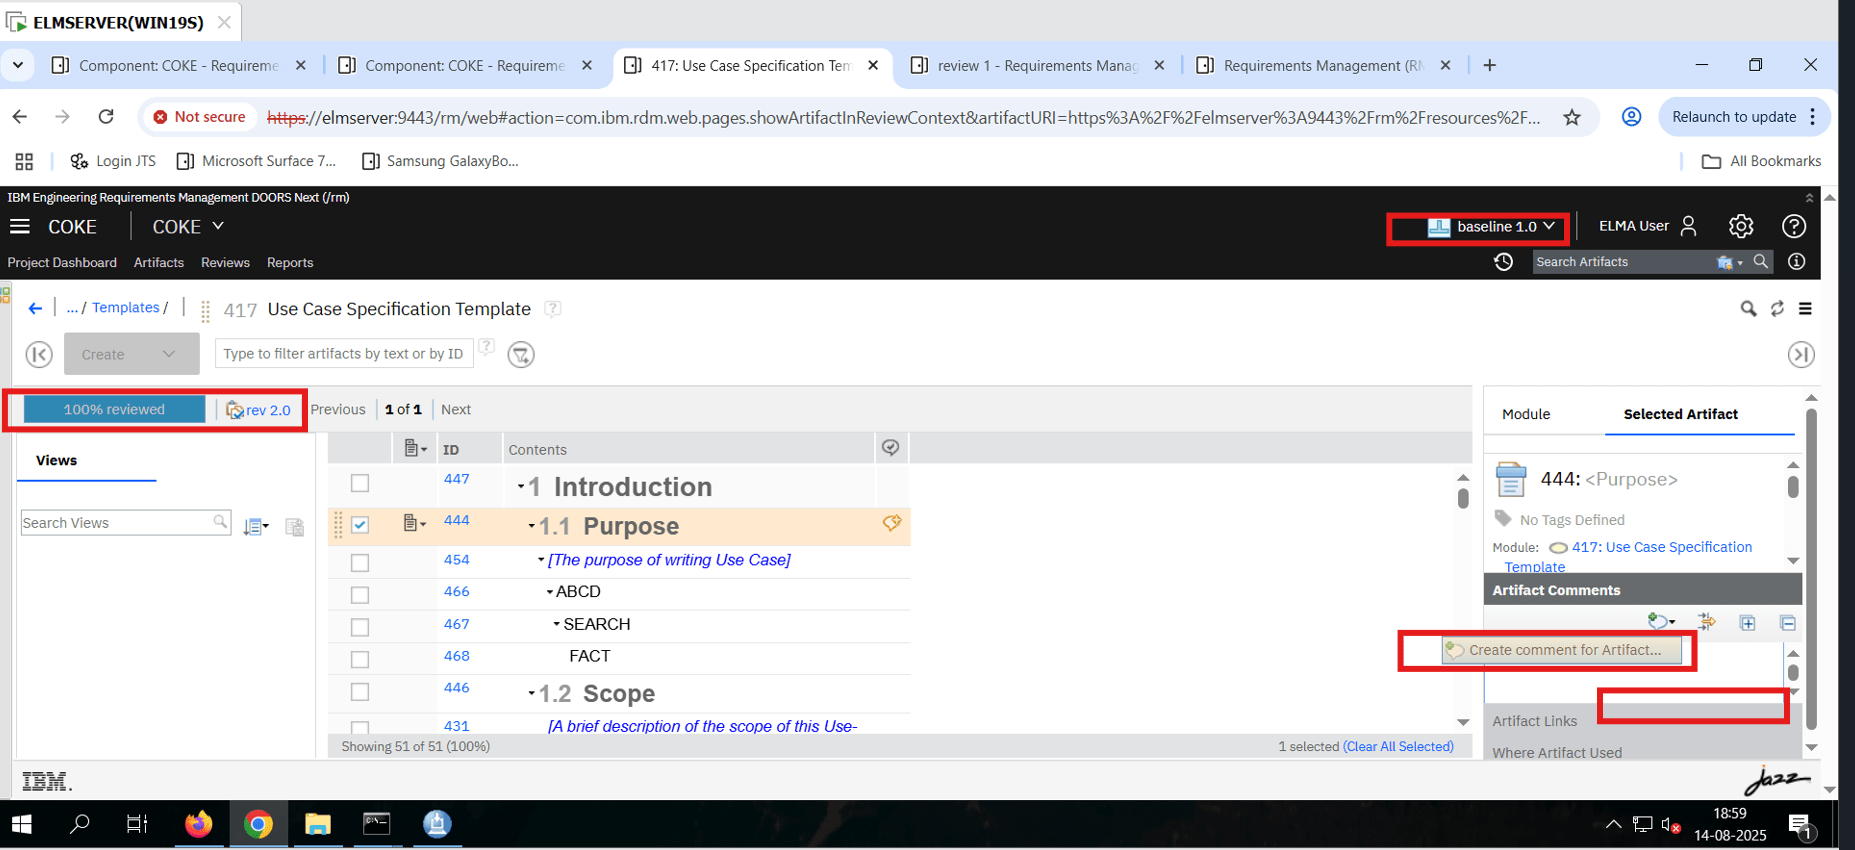1855x850 pixels.
Task: Collapse the 1.1 Purpose heading
Action: [532, 526]
